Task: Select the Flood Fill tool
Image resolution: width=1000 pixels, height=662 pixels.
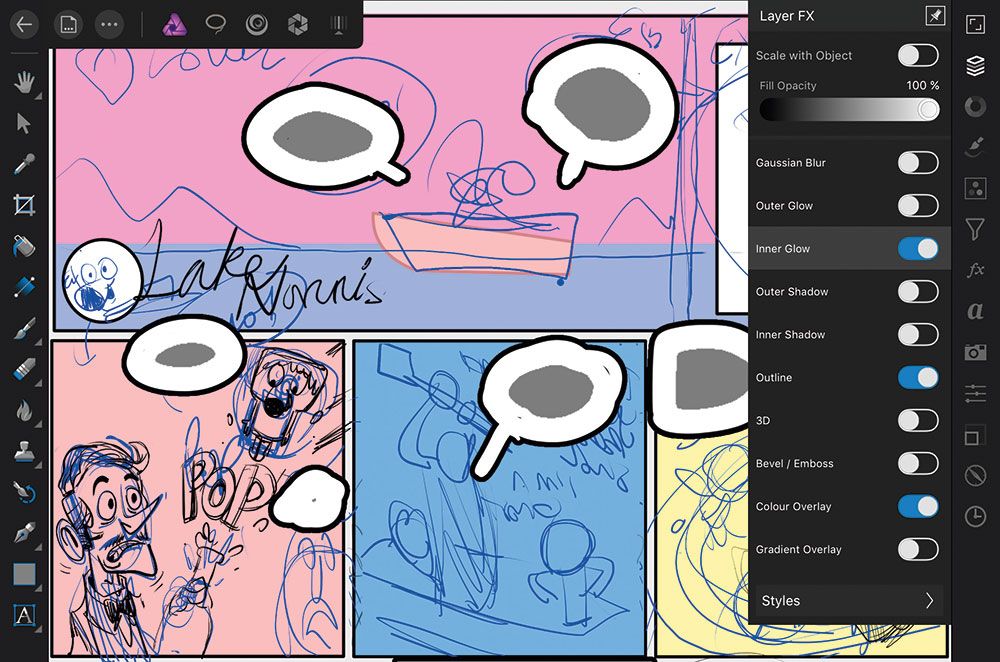Action: pyautogui.click(x=24, y=243)
